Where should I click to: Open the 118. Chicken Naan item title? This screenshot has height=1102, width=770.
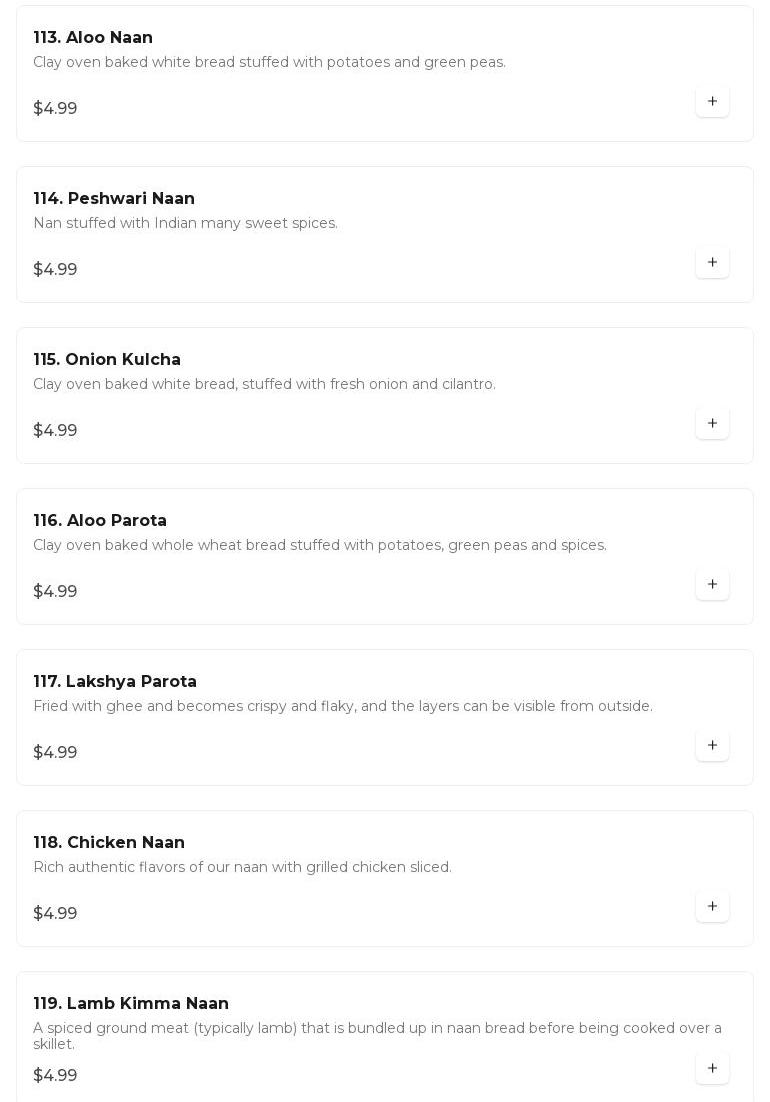109,843
